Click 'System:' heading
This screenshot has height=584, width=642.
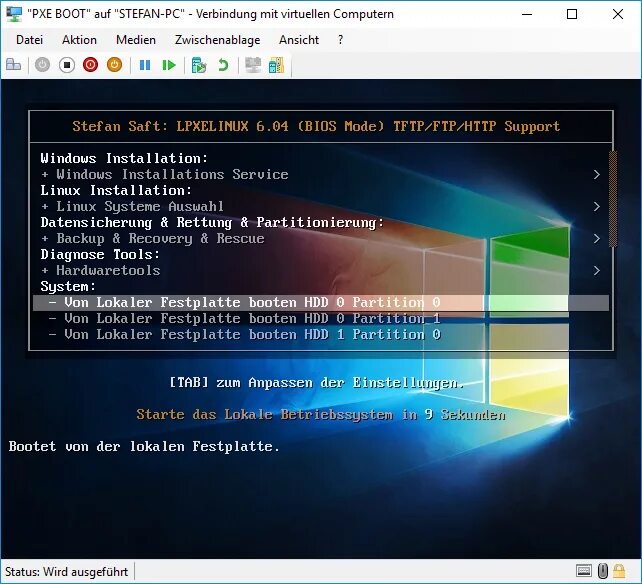68,287
